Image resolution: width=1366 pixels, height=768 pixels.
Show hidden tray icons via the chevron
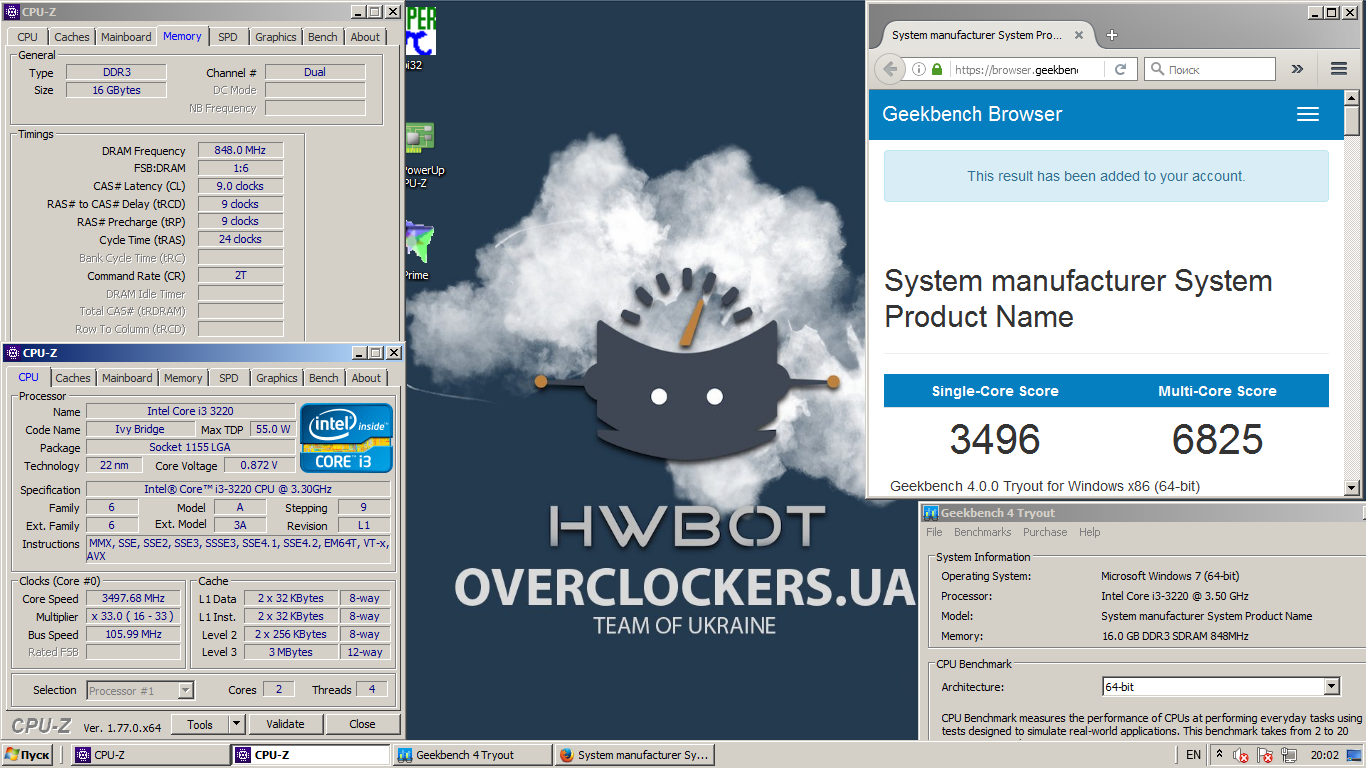[1220, 755]
